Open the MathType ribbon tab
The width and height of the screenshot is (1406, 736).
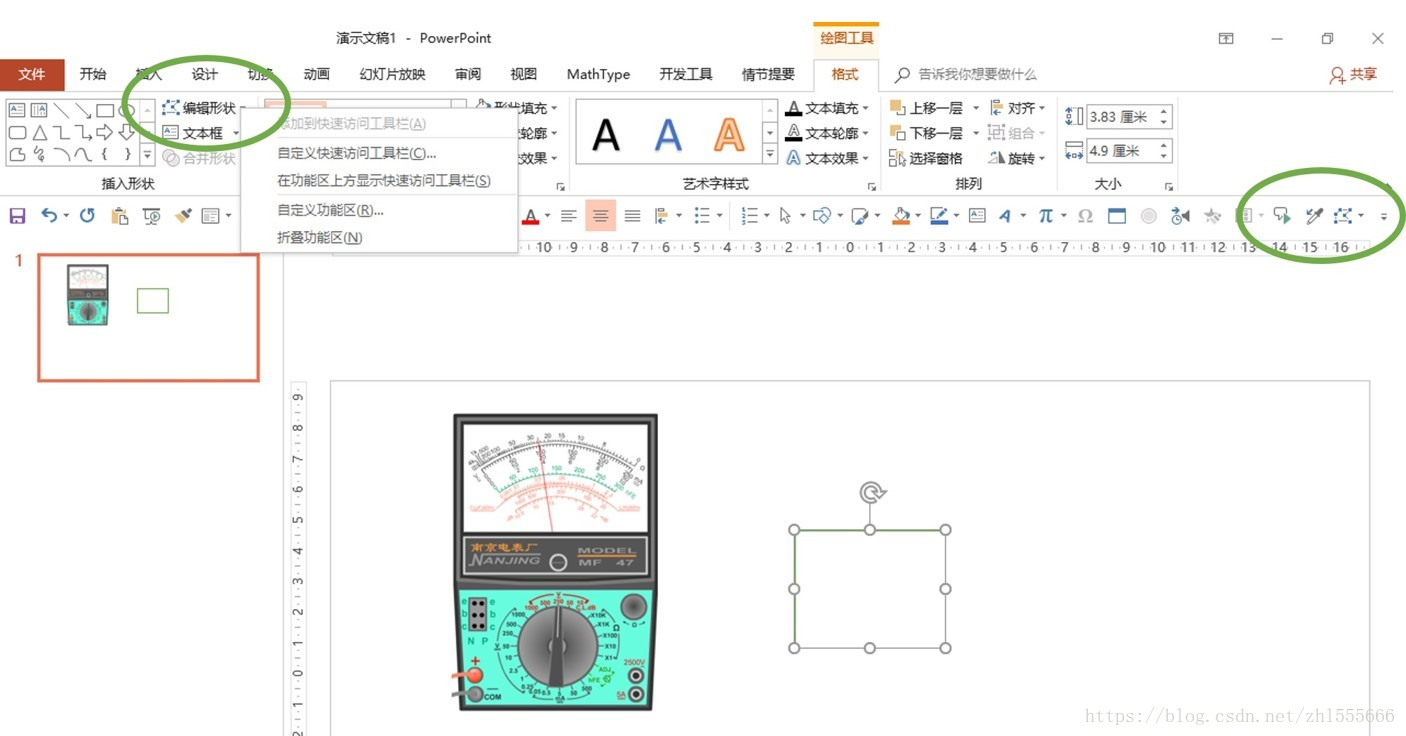(x=598, y=74)
